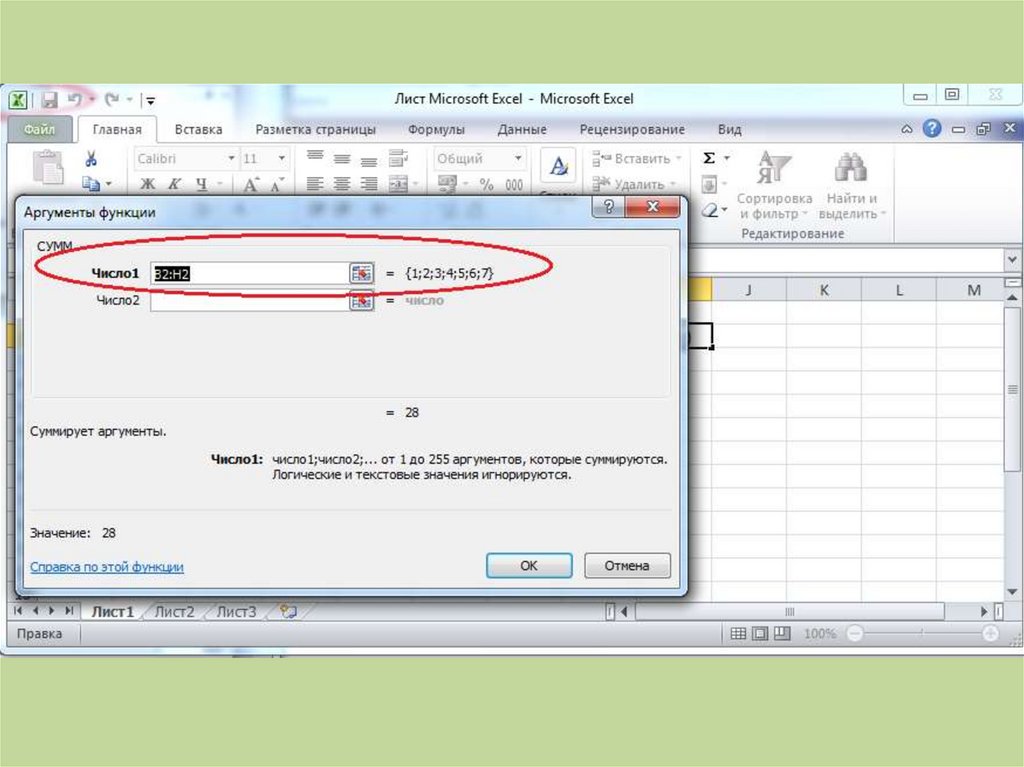Click OK in function arguments dialog
This screenshot has width=1024, height=767.
coord(529,566)
